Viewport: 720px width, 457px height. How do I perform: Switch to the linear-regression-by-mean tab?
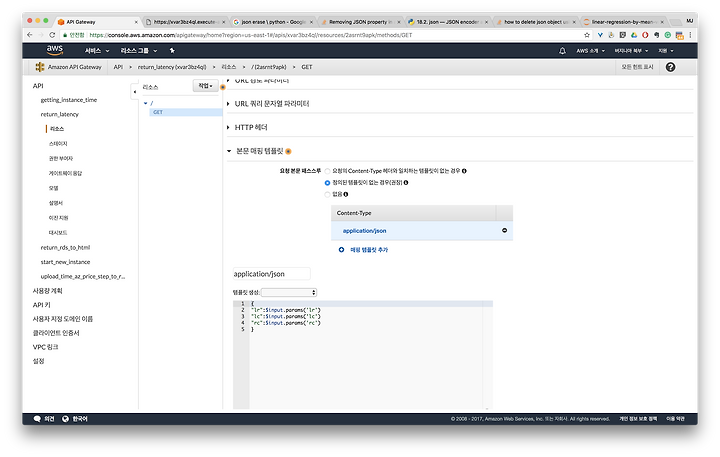[x=623, y=22]
